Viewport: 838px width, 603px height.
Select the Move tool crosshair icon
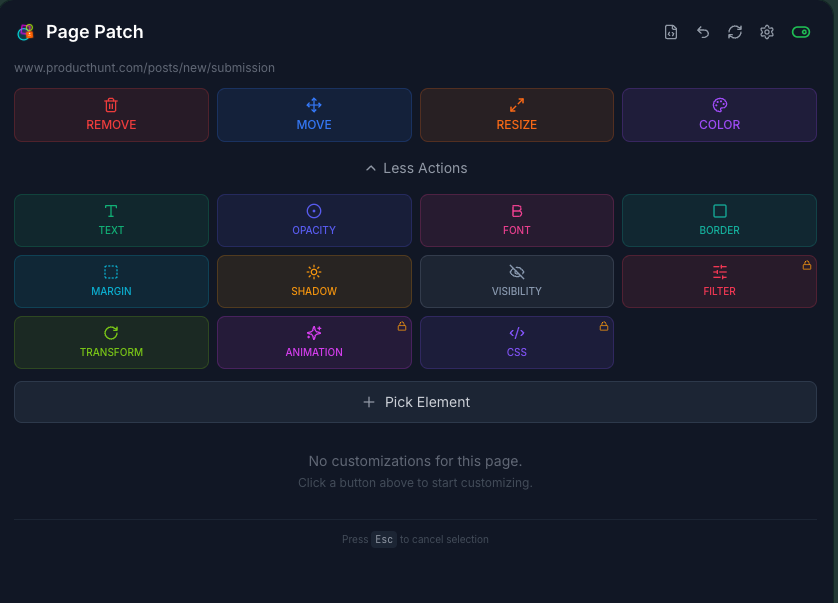(314, 104)
